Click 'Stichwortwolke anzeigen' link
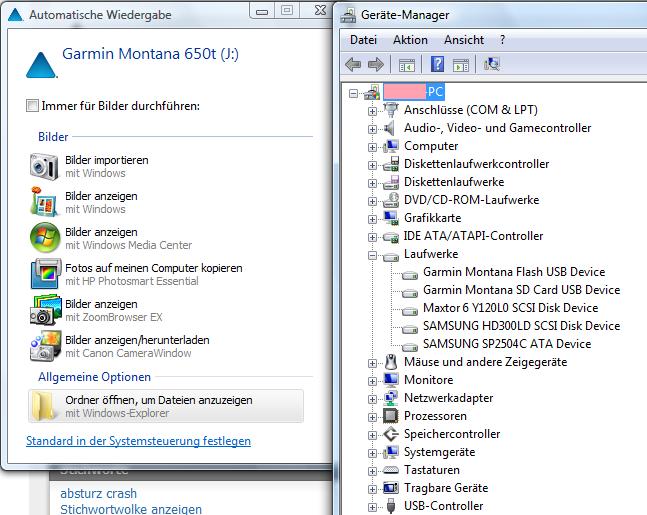This screenshot has height=515, width=647. coord(131,509)
